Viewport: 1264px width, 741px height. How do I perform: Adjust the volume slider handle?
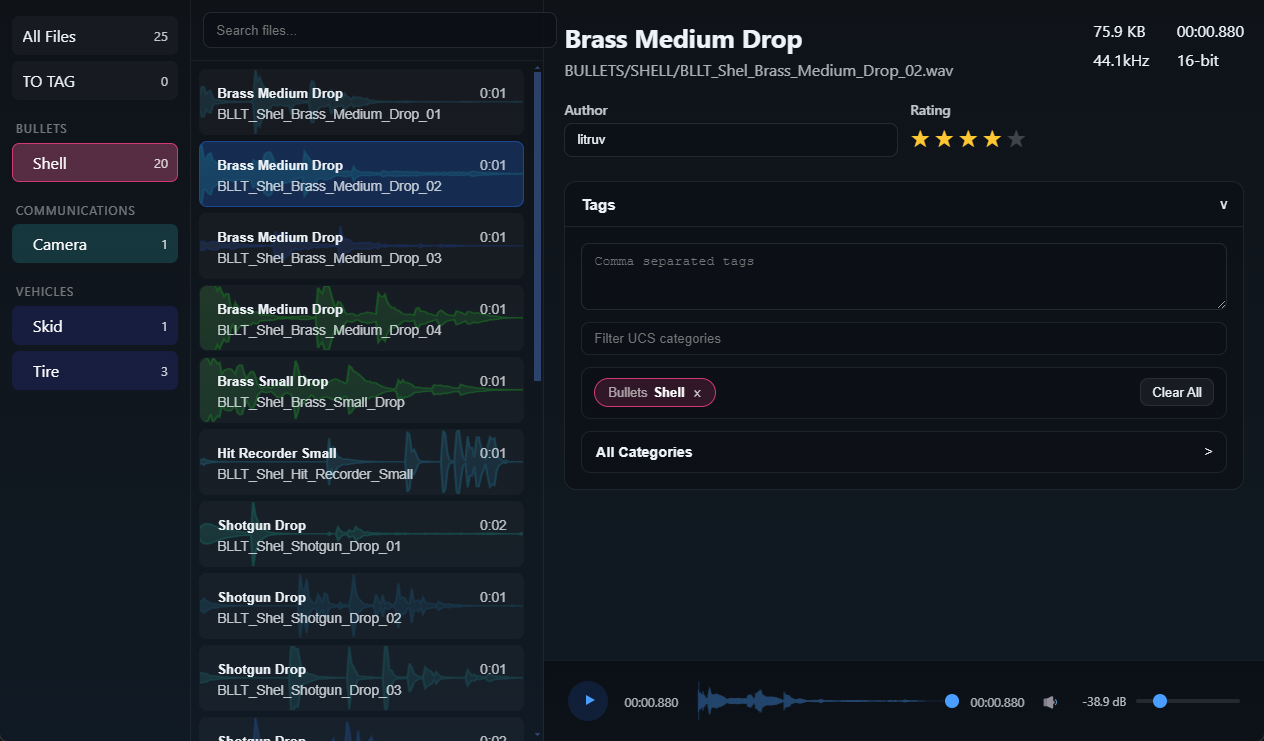coord(1160,701)
